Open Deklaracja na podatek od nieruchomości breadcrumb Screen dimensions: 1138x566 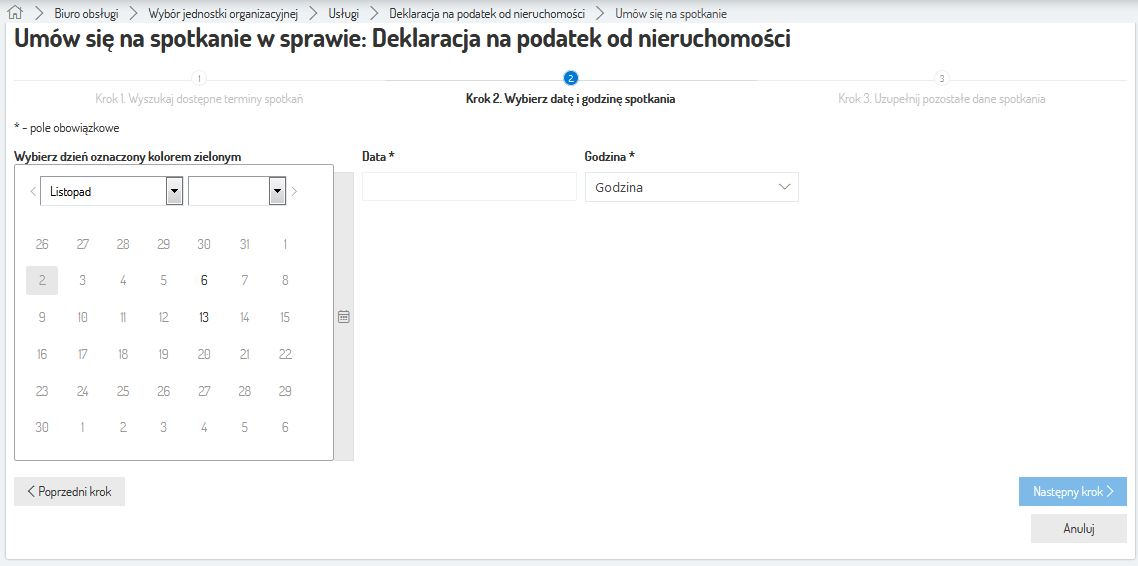[487, 14]
